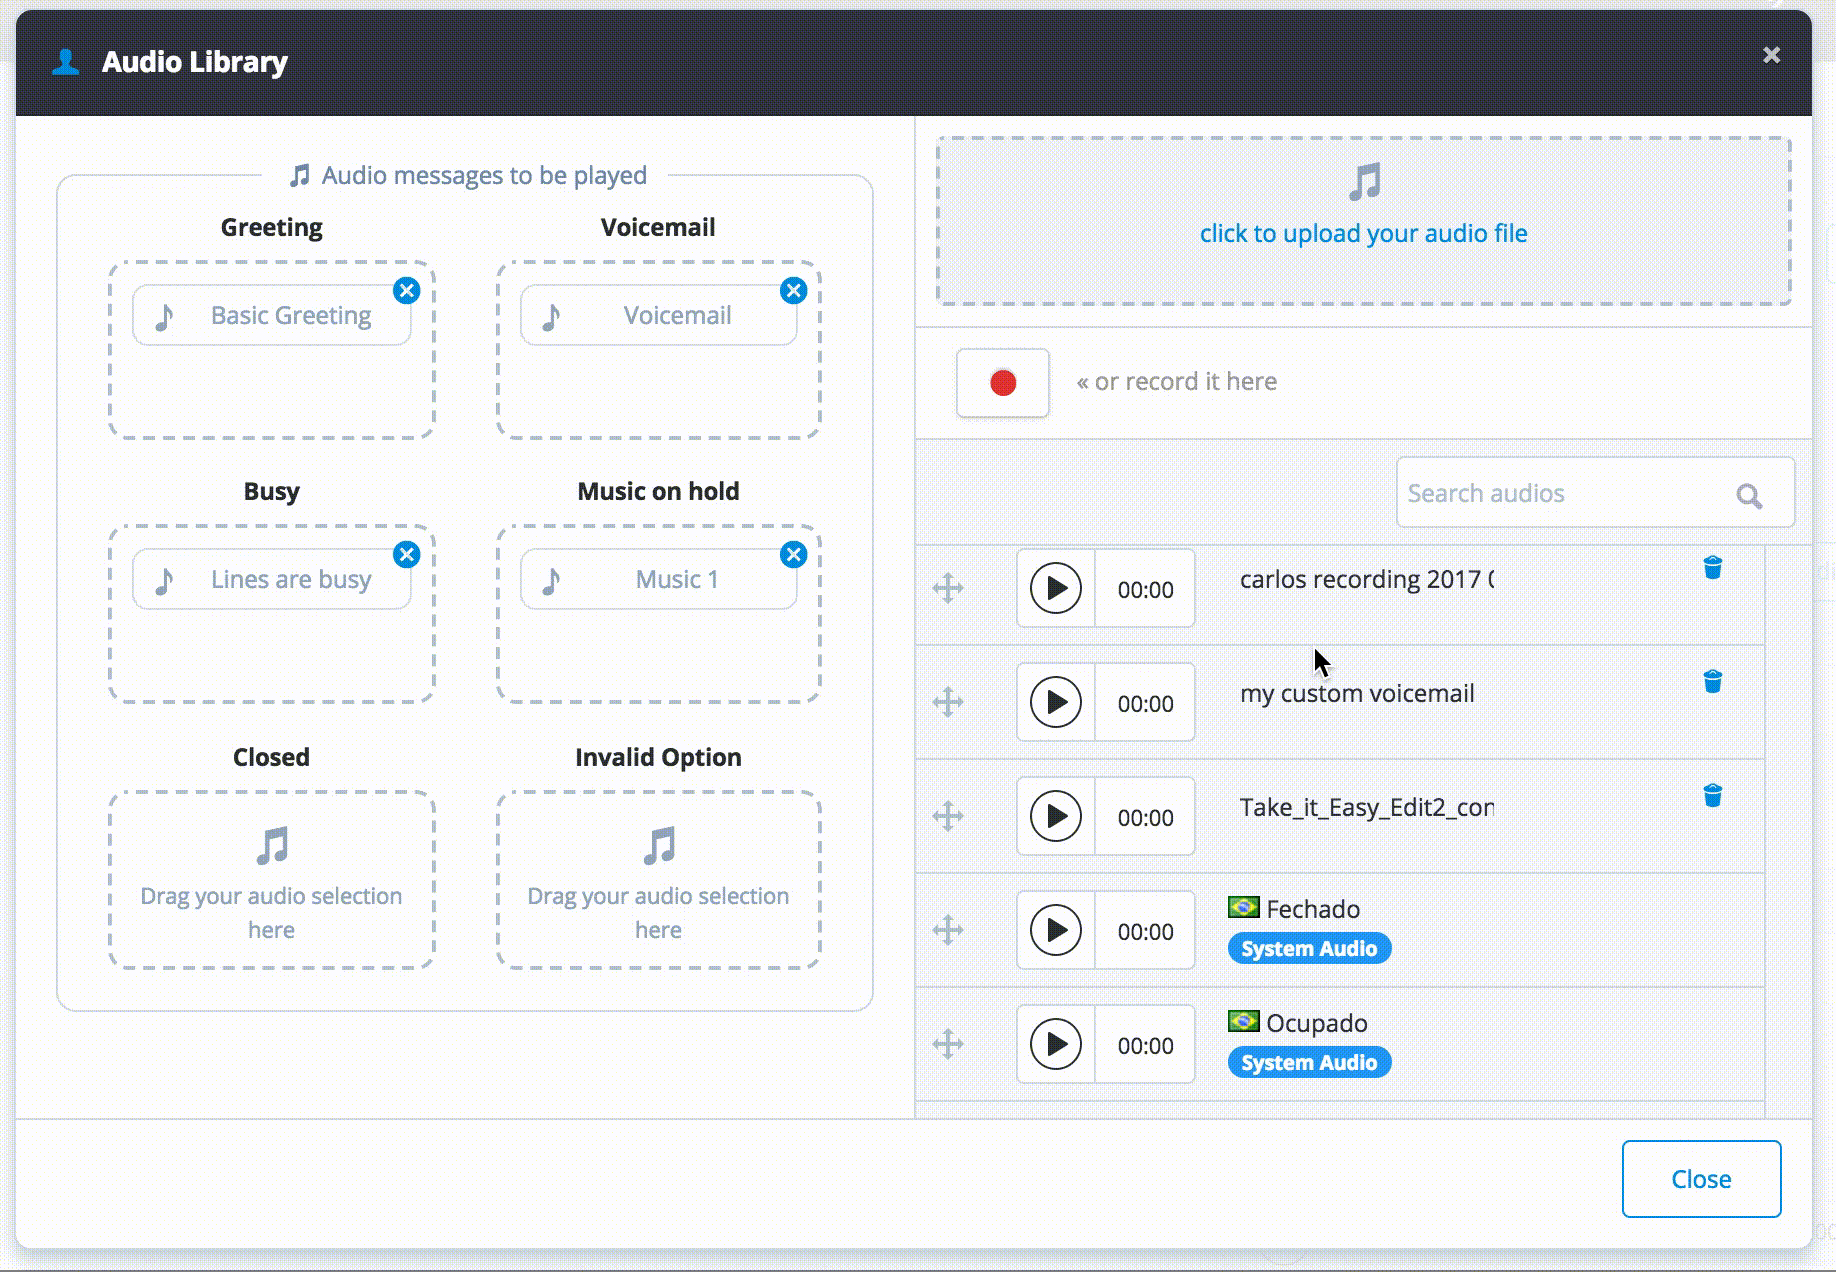
Task: Play the carlos recording audio
Action: click(x=1056, y=589)
